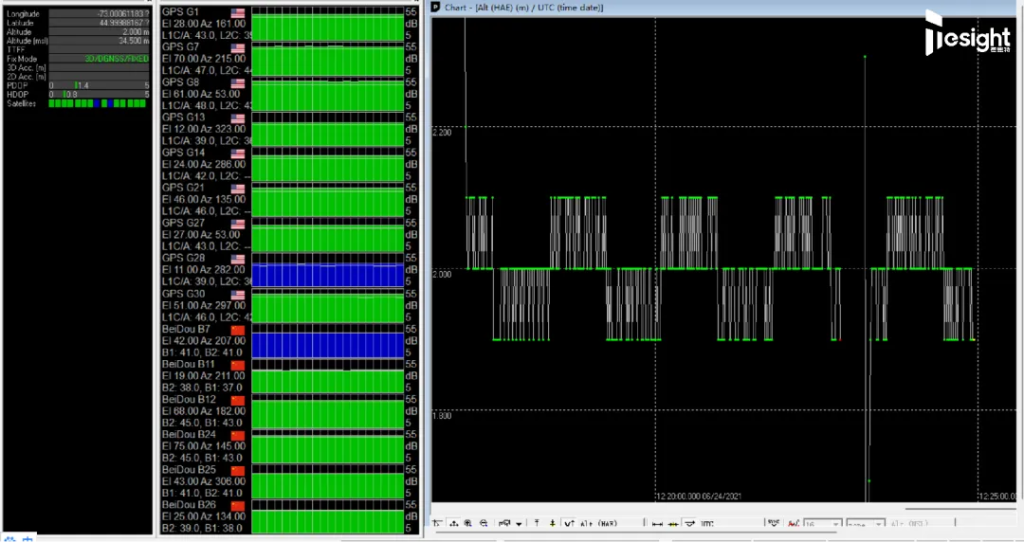Click the US flag on GPS G1 row
The width and height of the screenshot is (1024, 542).
tap(238, 12)
